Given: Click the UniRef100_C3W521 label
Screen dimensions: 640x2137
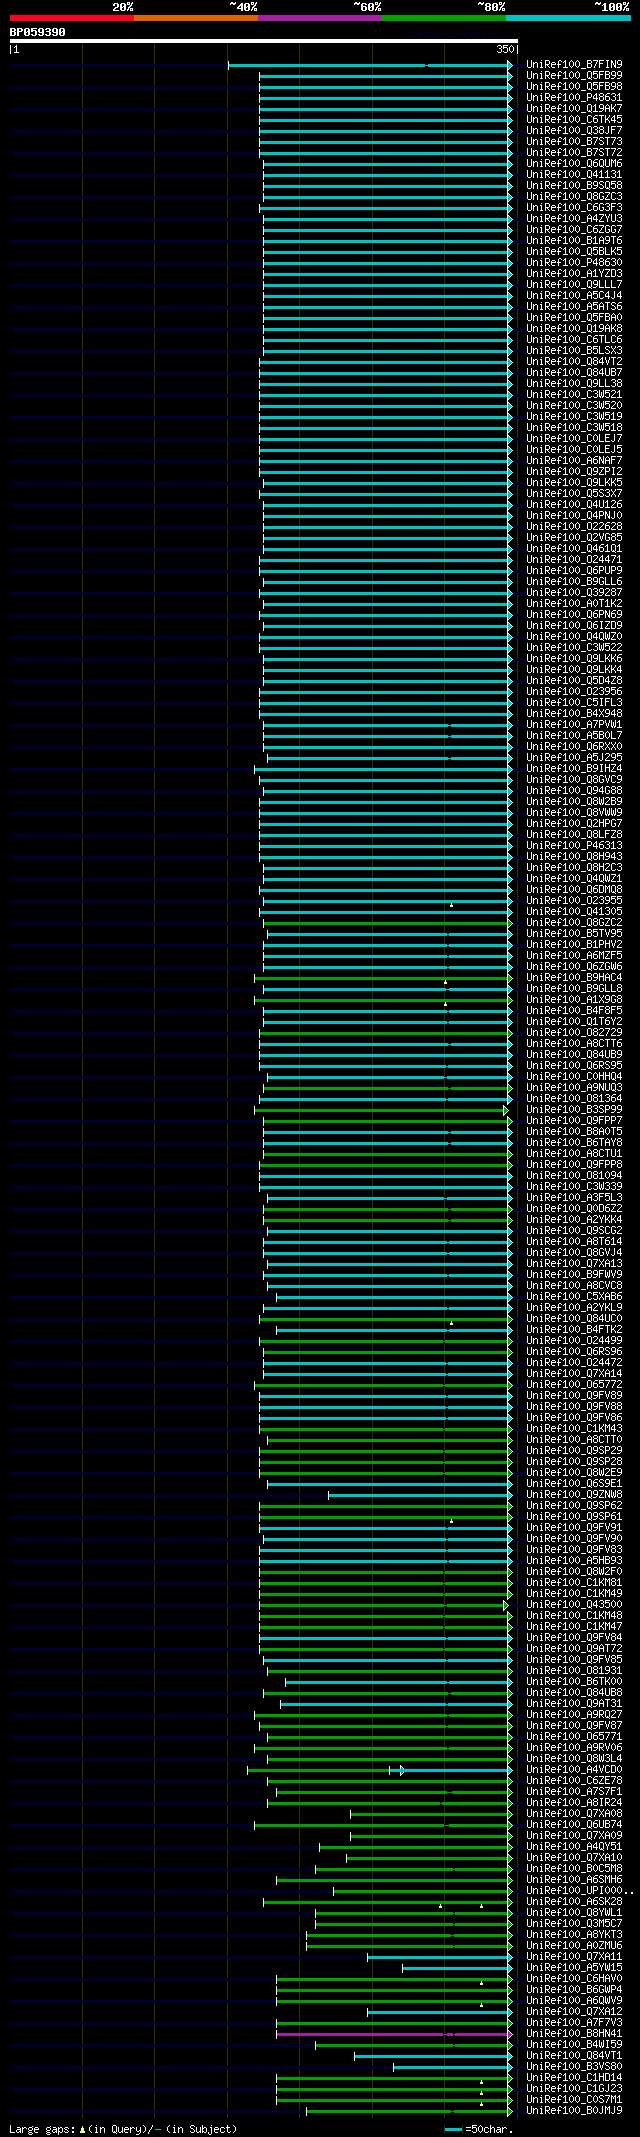Looking at the screenshot, I should (x=574, y=395).
